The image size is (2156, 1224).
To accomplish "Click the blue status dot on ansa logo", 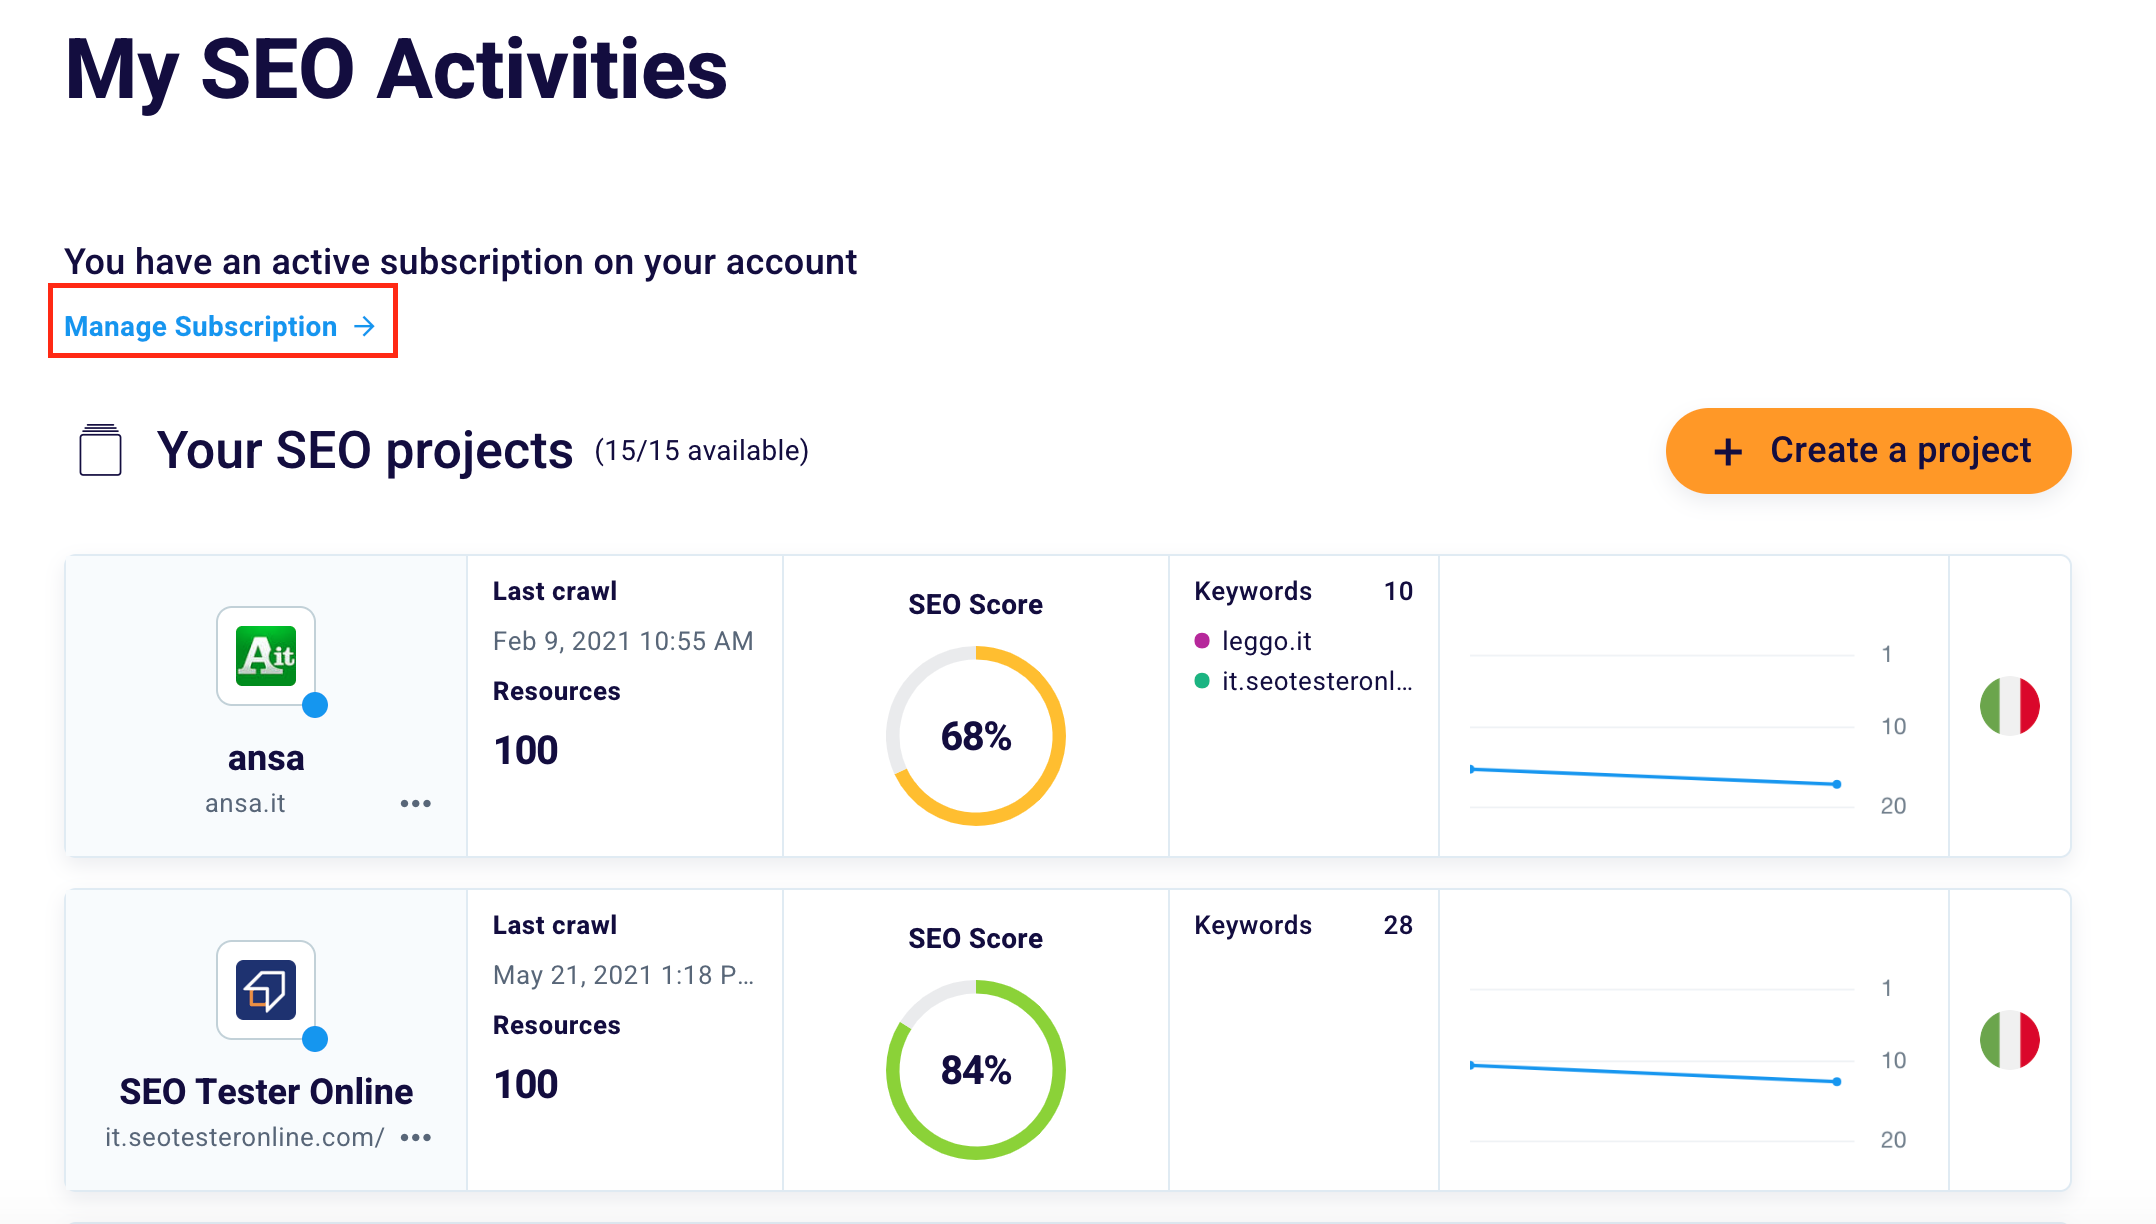I will point(315,705).
